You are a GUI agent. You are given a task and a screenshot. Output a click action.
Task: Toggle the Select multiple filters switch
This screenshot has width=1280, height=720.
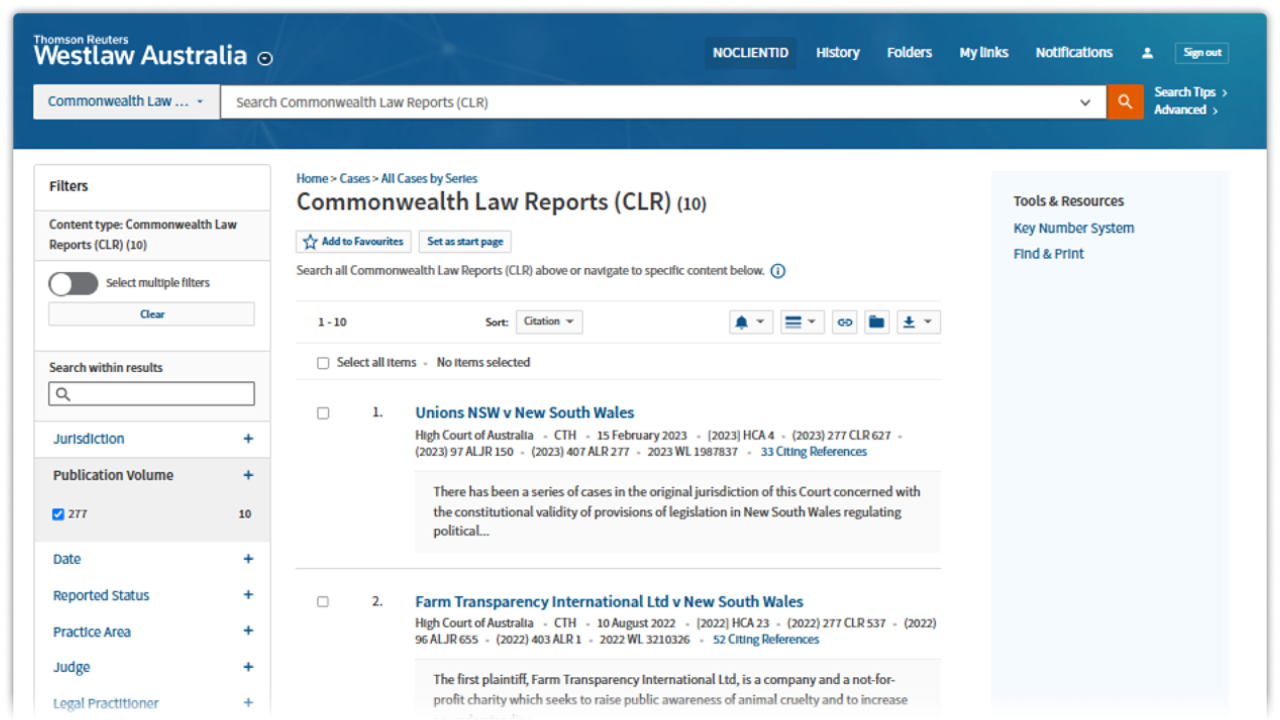(72, 283)
